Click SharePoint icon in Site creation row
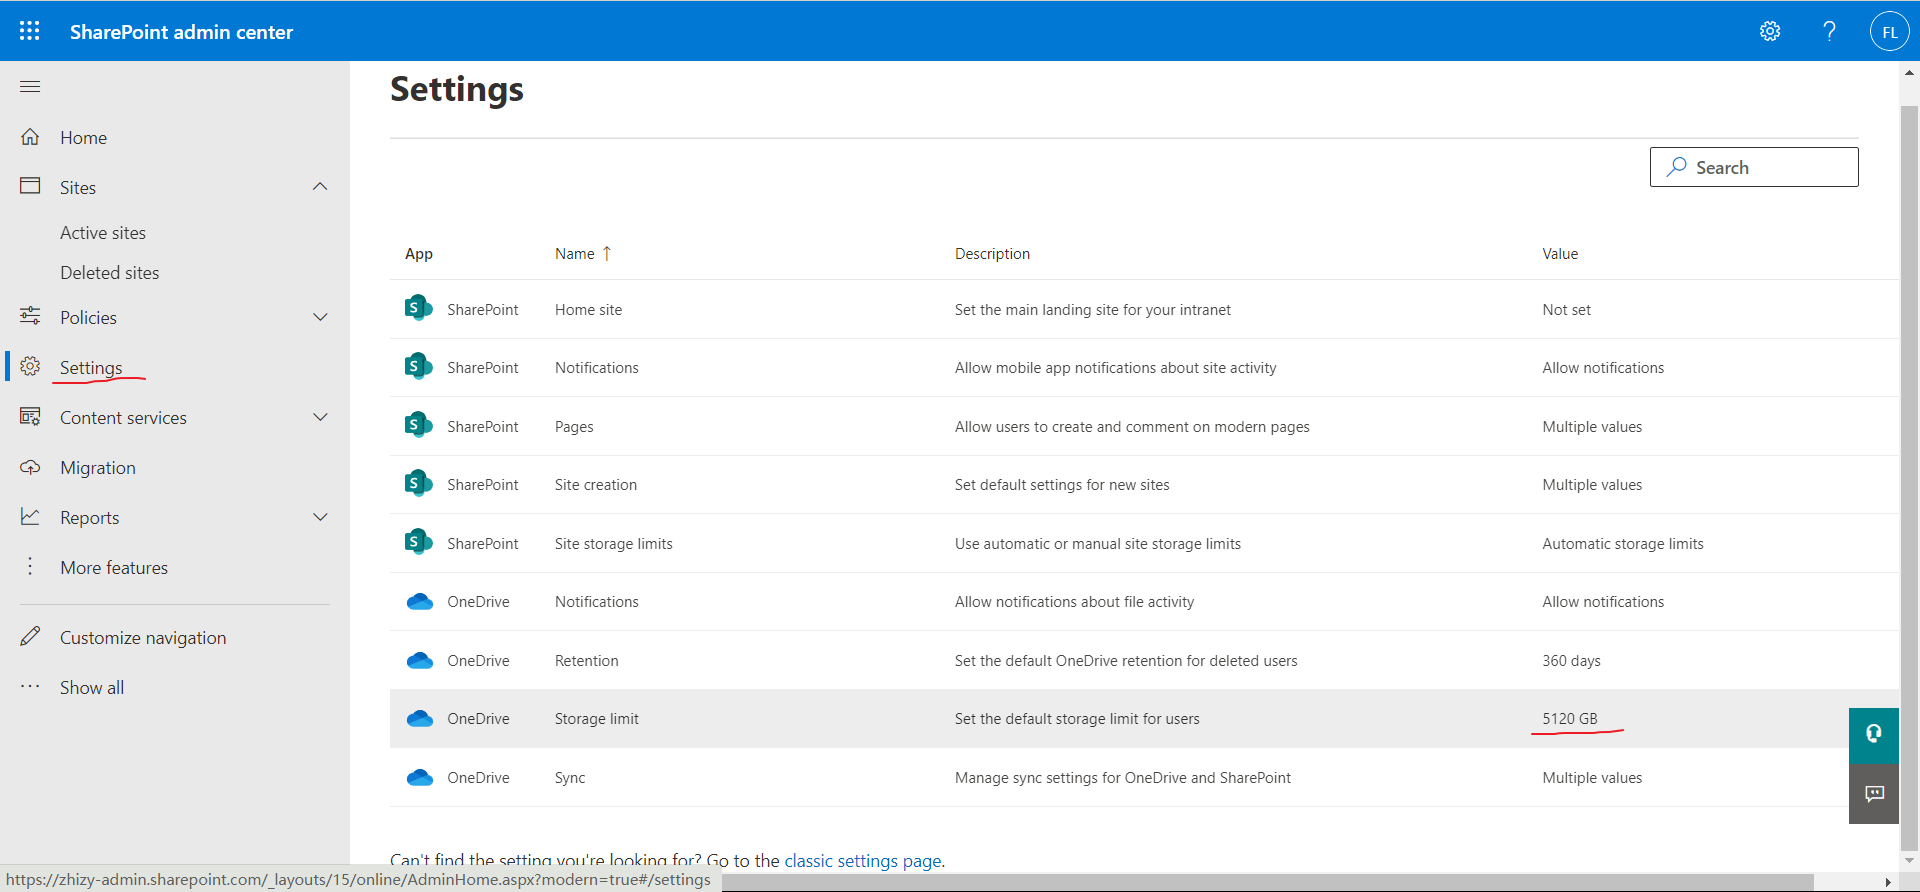 (418, 483)
